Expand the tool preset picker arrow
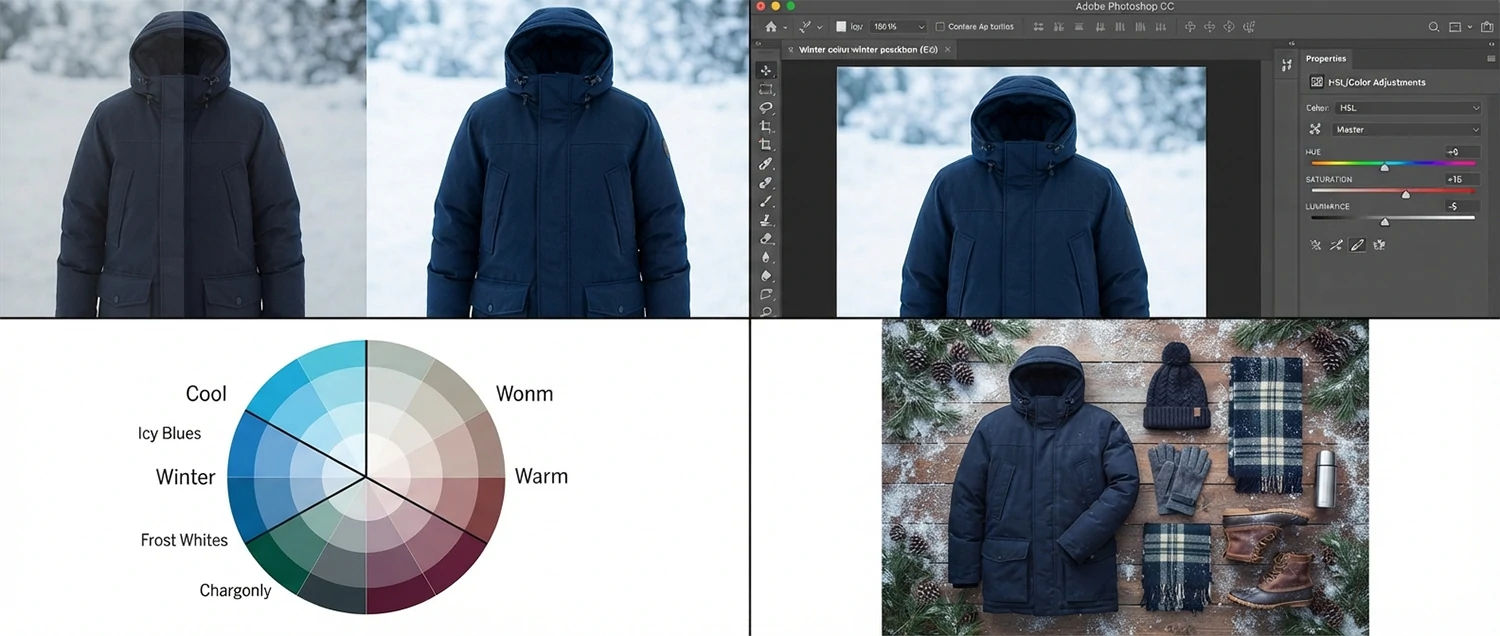The height and width of the screenshot is (636, 1500). (x=820, y=27)
